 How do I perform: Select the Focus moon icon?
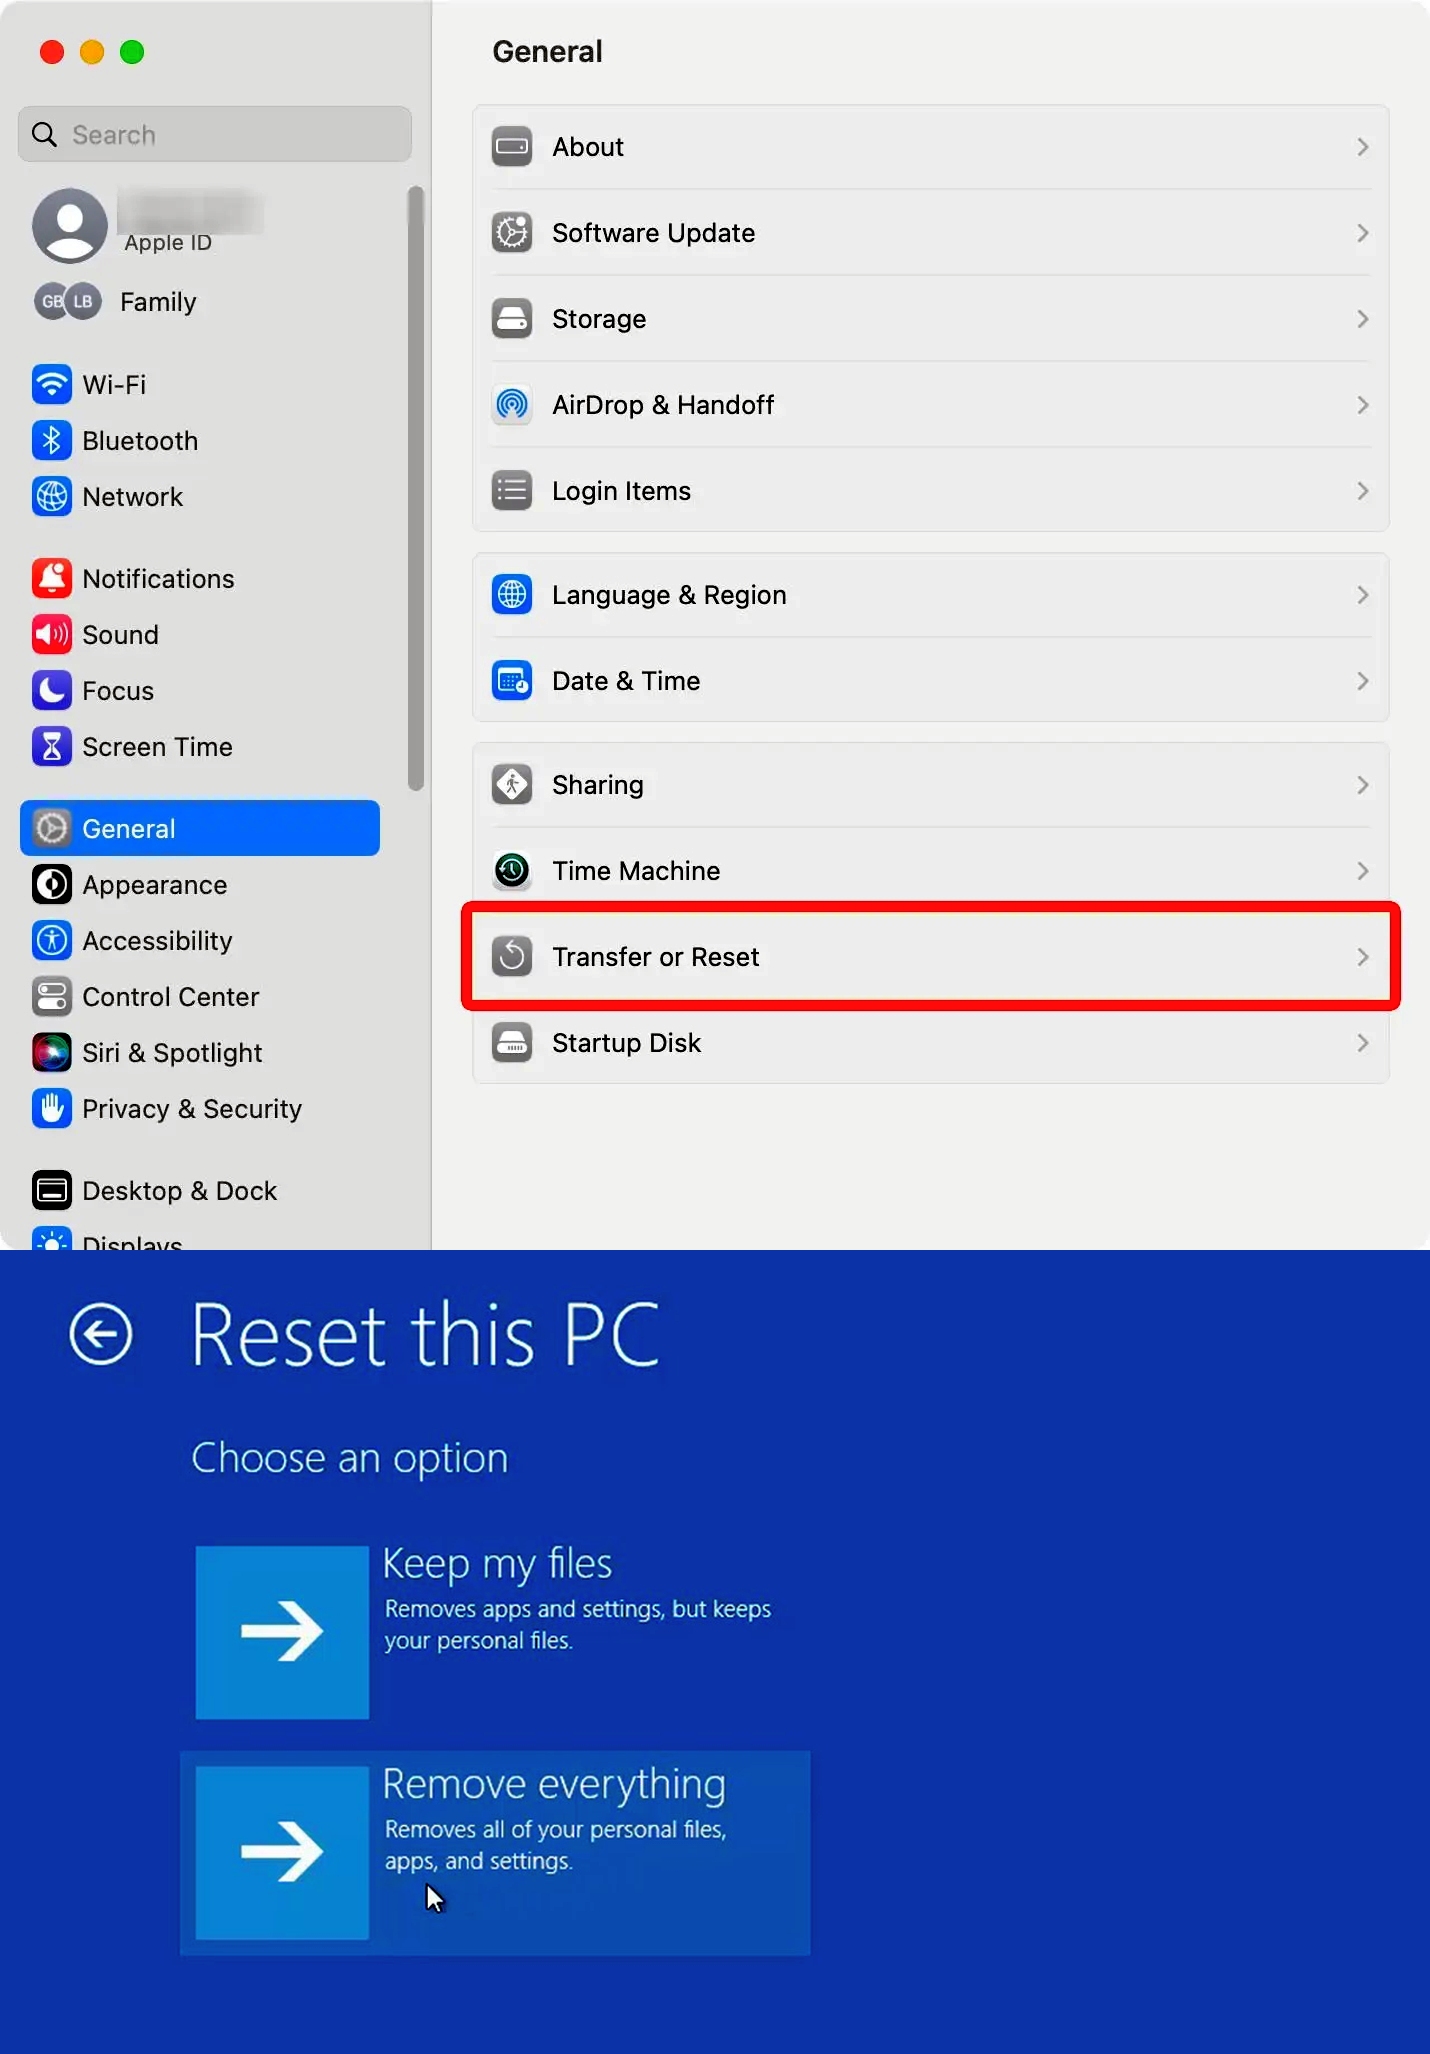[x=52, y=690]
